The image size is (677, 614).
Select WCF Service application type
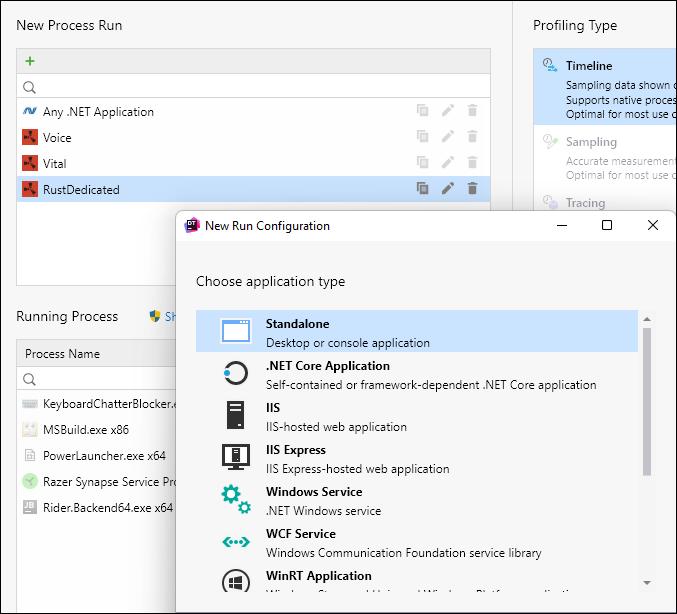(416, 542)
